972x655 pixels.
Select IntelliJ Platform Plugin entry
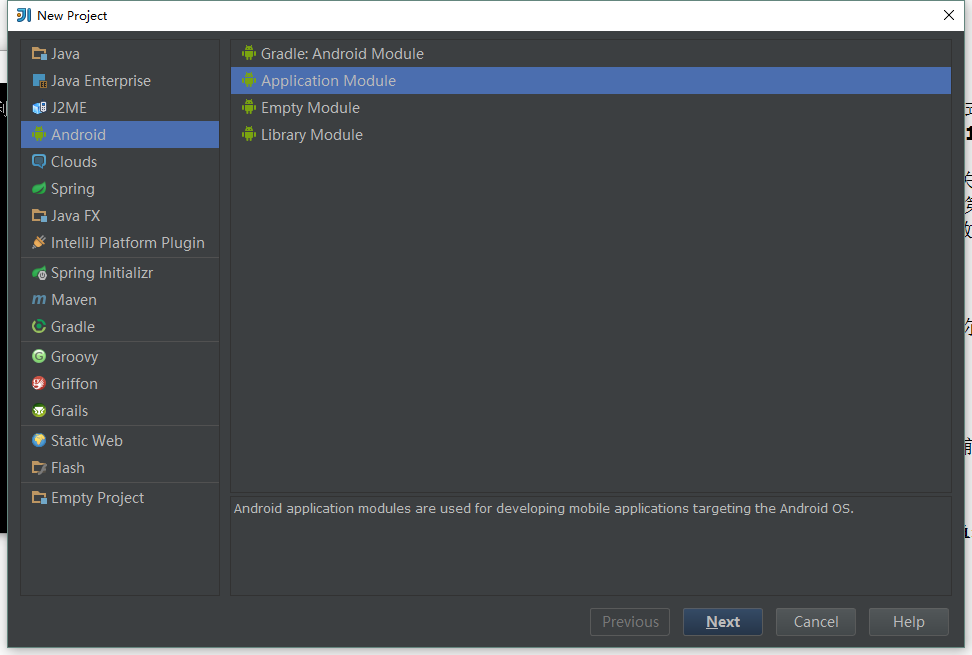(x=120, y=242)
